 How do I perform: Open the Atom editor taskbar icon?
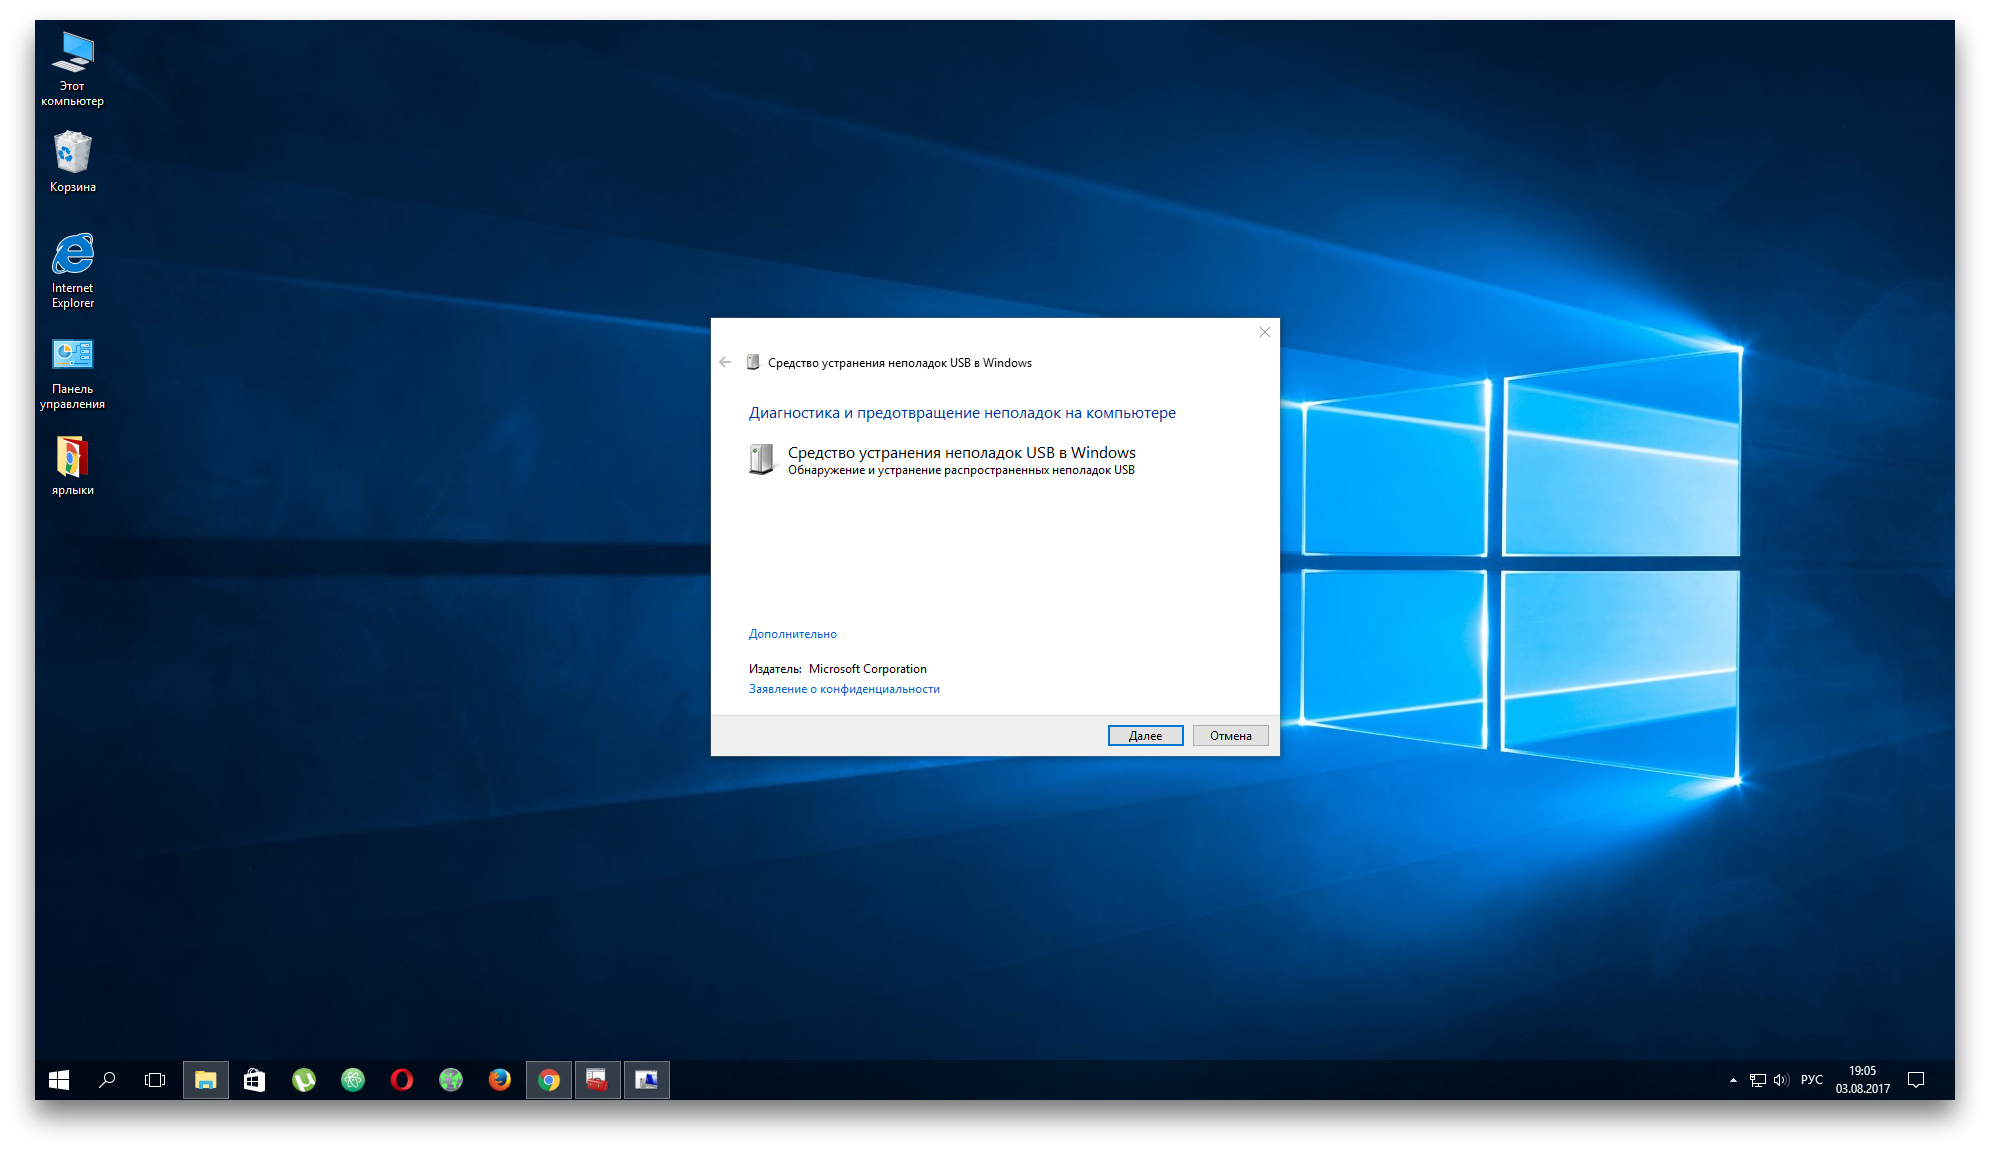353,1080
